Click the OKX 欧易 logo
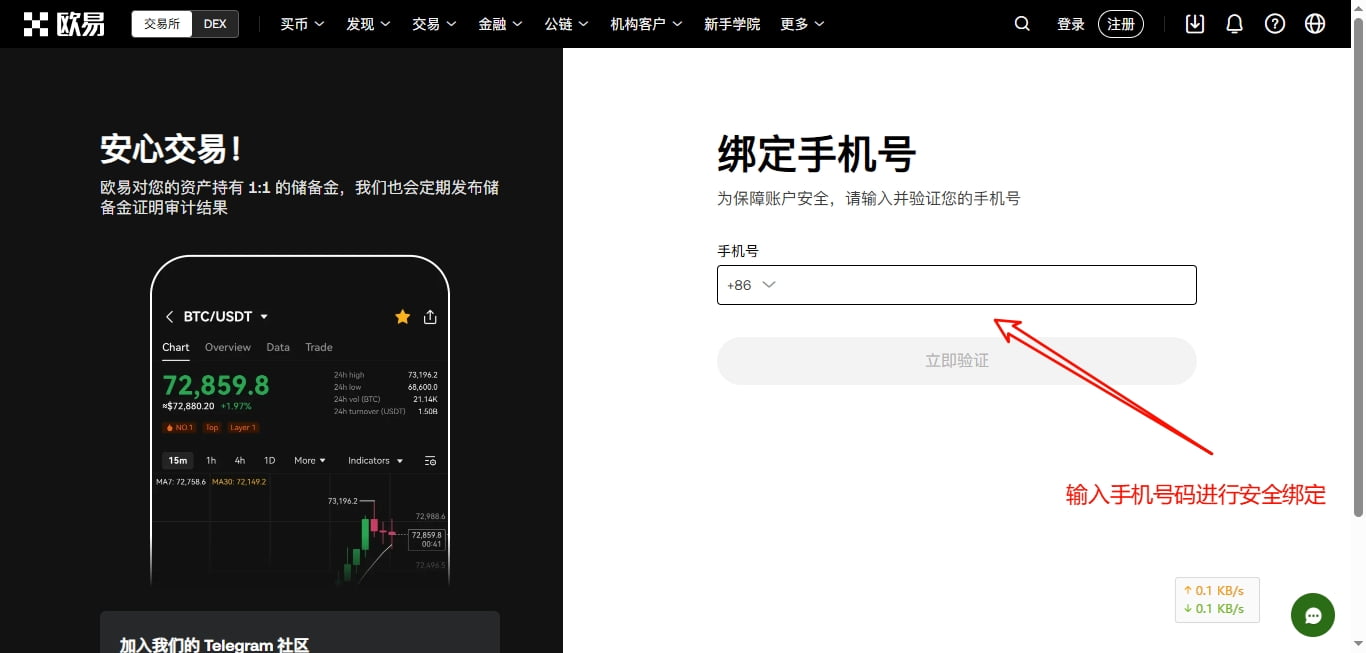This screenshot has width=1366, height=653. pos(64,23)
